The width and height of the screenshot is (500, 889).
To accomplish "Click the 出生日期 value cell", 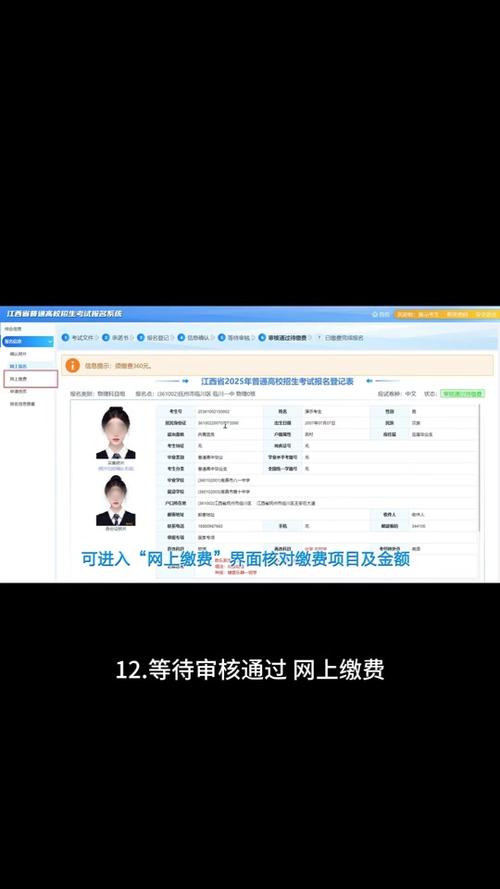I will click(336, 423).
